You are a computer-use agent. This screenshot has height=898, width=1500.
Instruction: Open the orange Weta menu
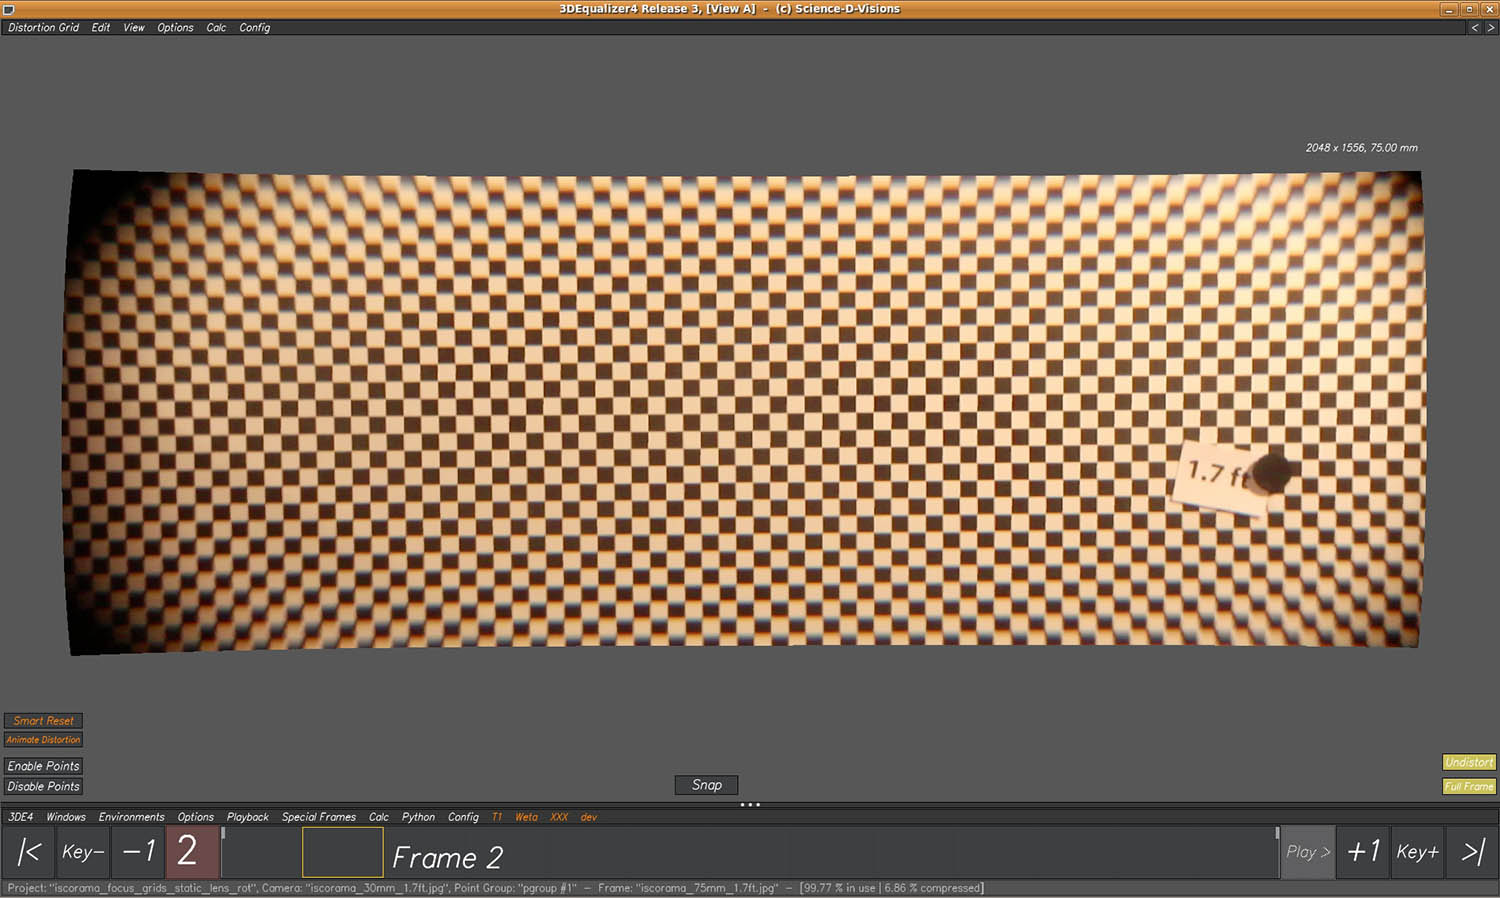[x=526, y=817]
